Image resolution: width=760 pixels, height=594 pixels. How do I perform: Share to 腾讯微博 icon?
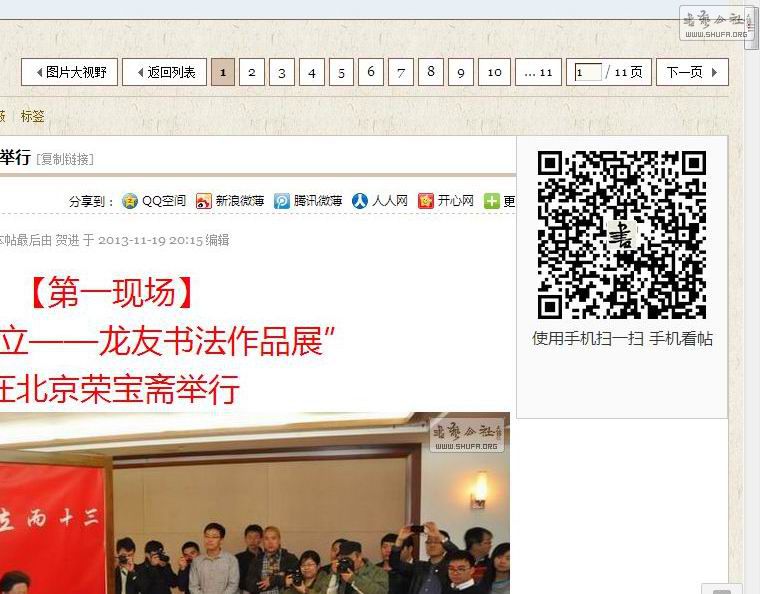[282, 201]
